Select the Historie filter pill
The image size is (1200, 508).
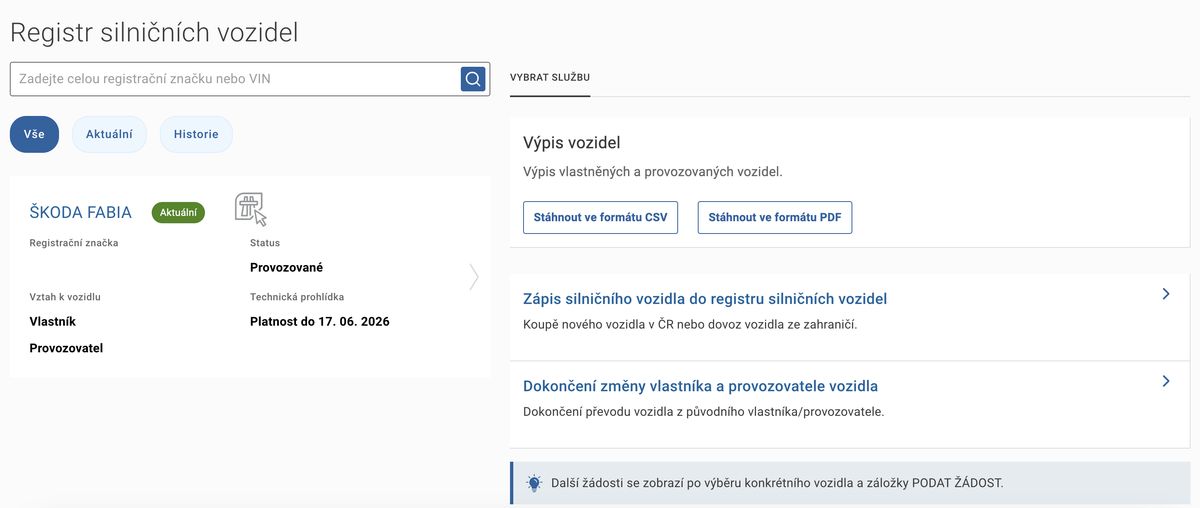point(196,134)
